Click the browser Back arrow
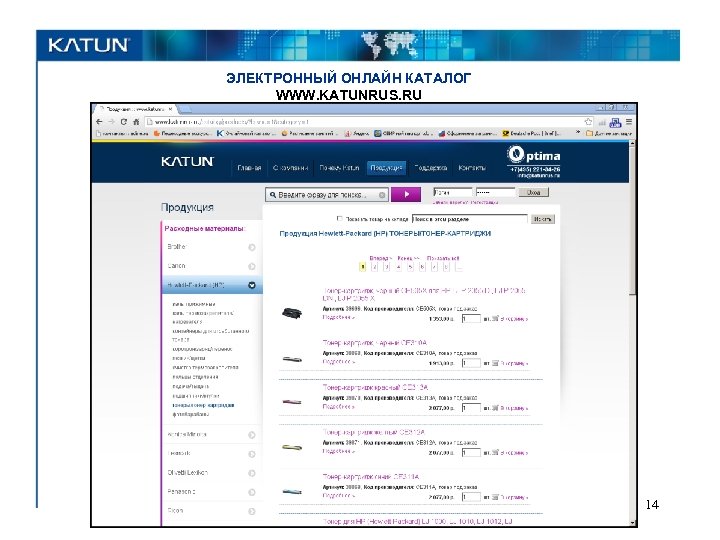Image resolution: width=720 pixels, height=540 pixels. click(x=99, y=122)
